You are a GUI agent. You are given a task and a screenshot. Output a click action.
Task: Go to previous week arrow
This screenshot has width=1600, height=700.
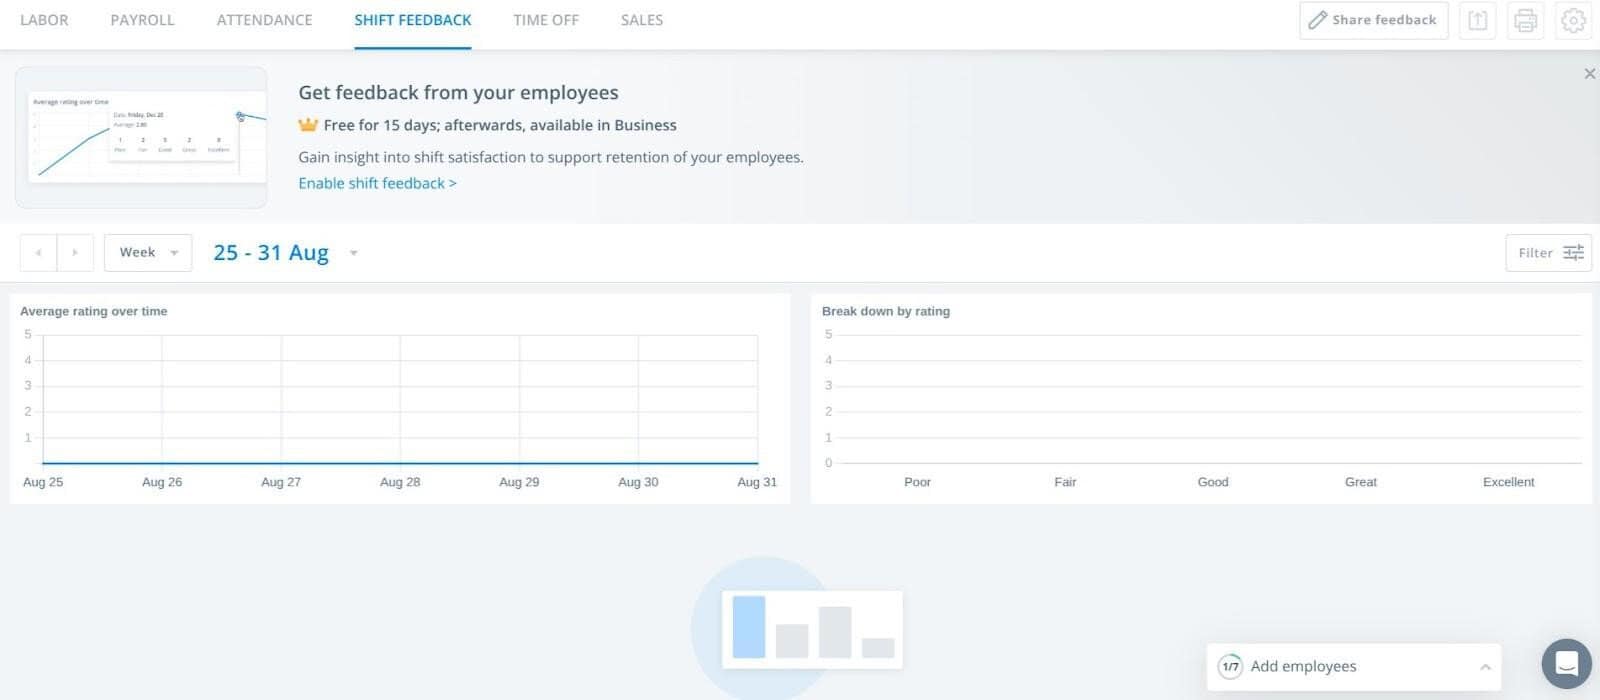(x=38, y=253)
